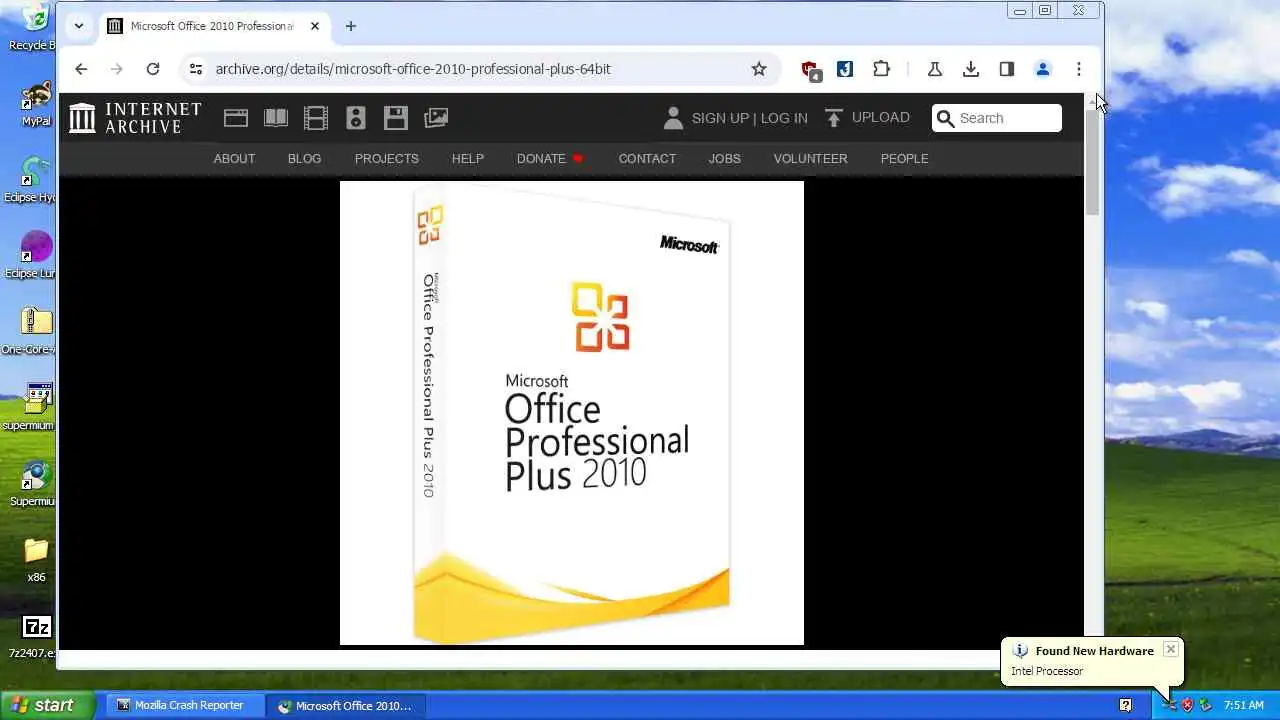Screen dimensions: 1280x720
Task: Toggle the browser side panel
Action: click(x=1006, y=69)
